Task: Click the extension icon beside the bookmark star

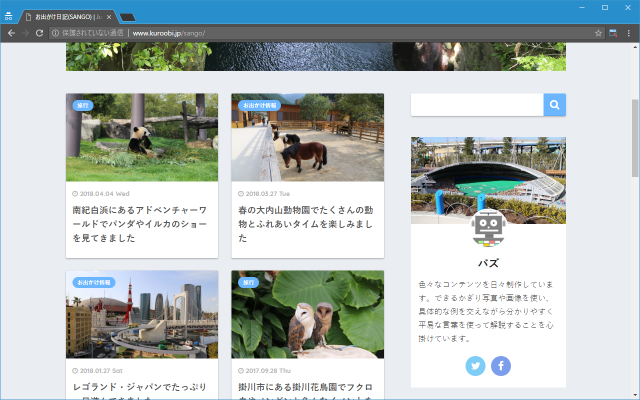Action: coord(613,33)
